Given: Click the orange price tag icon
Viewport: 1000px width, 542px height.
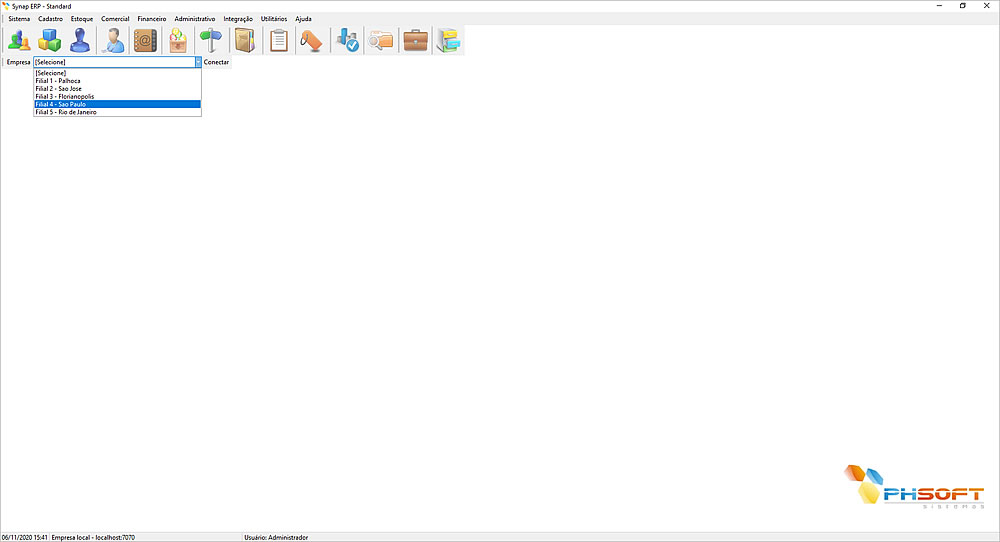Looking at the screenshot, I should [312, 40].
